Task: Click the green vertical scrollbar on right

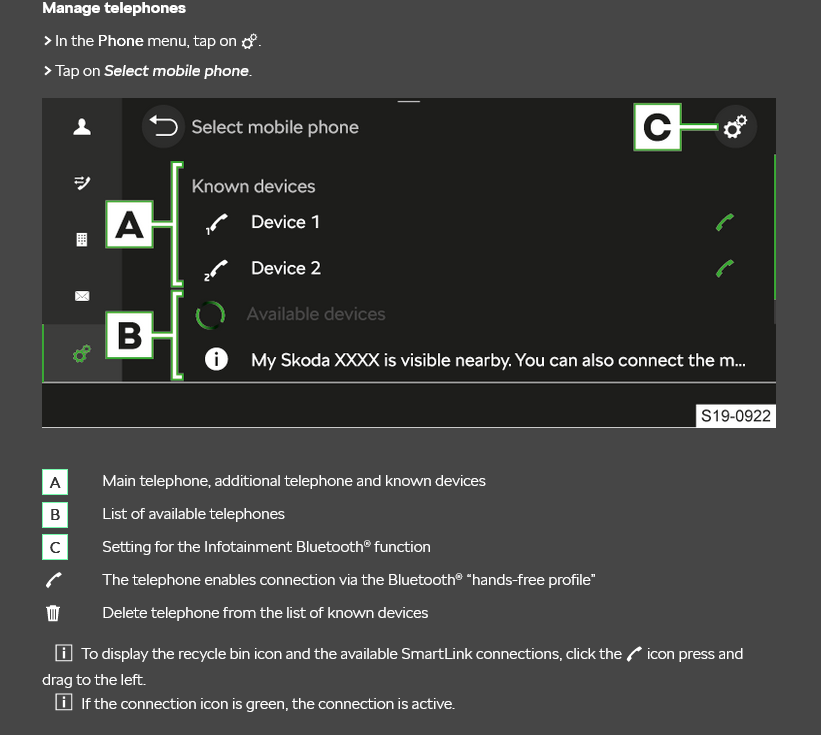Action: pos(774,227)
